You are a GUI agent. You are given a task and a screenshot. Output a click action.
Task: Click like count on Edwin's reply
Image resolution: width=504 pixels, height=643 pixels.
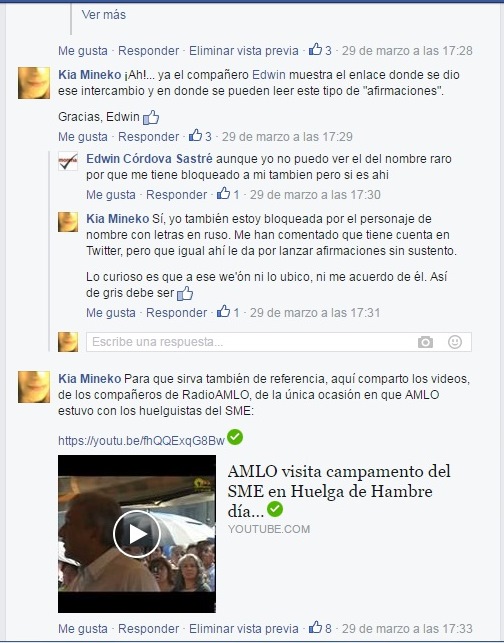point(228,194)
